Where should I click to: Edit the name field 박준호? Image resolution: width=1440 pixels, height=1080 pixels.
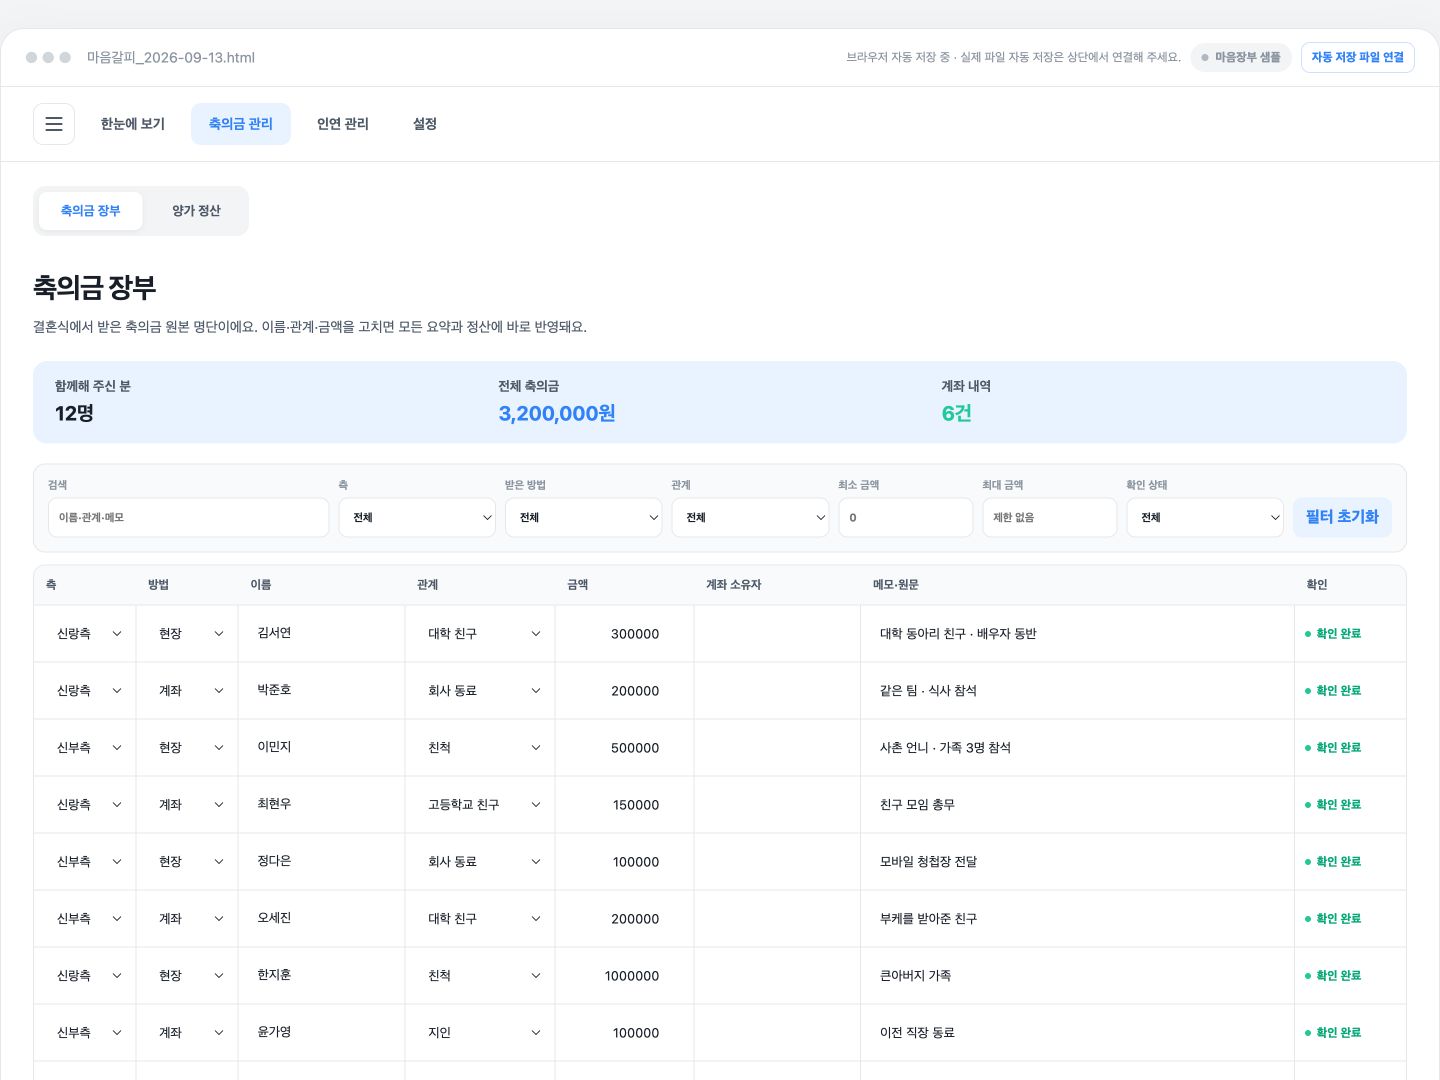click(322, 691)
